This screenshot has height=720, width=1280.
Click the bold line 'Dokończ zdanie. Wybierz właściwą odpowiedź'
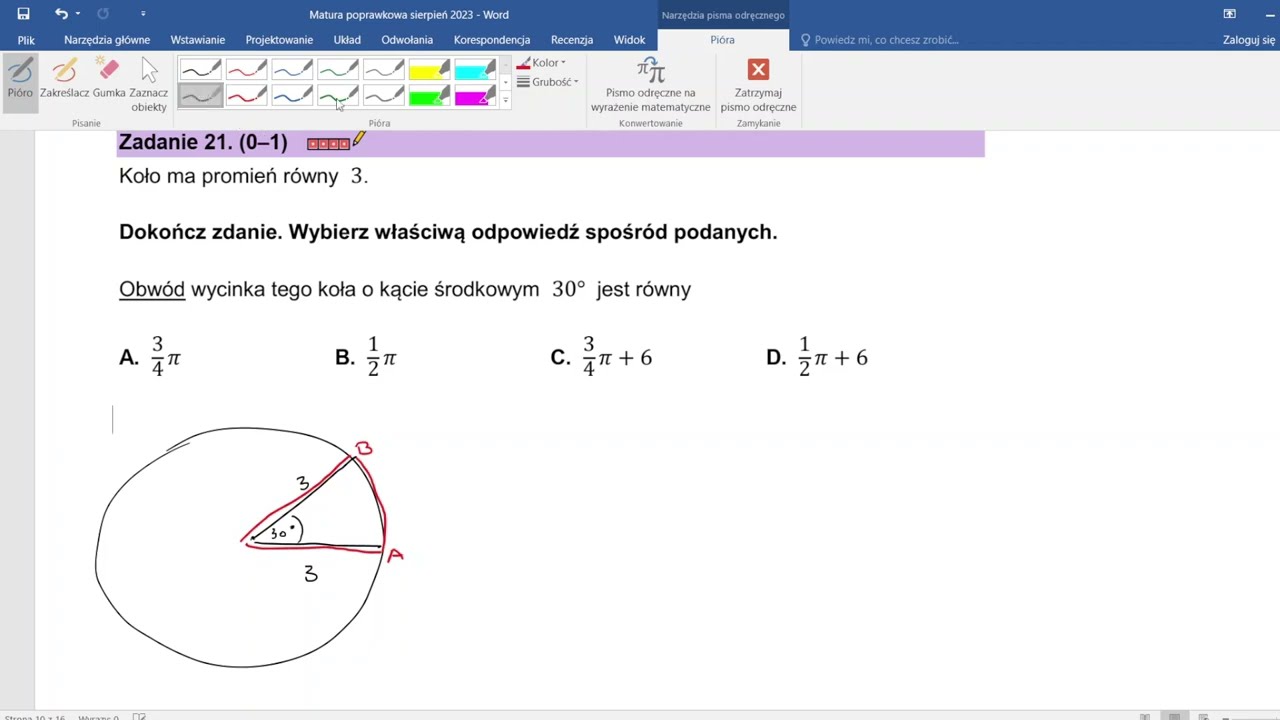coord(448,232)
